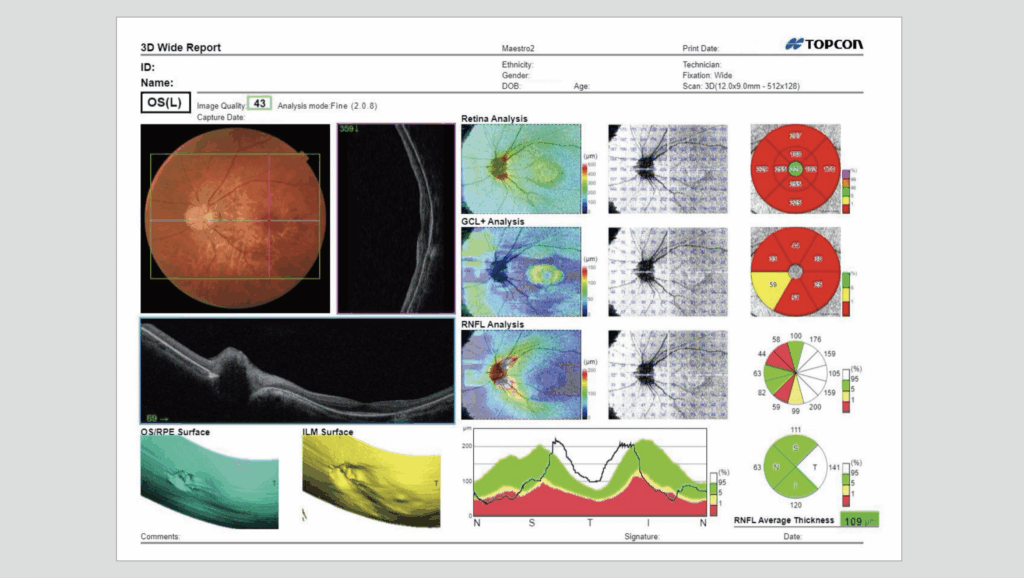Toggle the temporal T quadrant pie sector
The height and width of the screenshot is (578, 1024).
coord(814,467)
